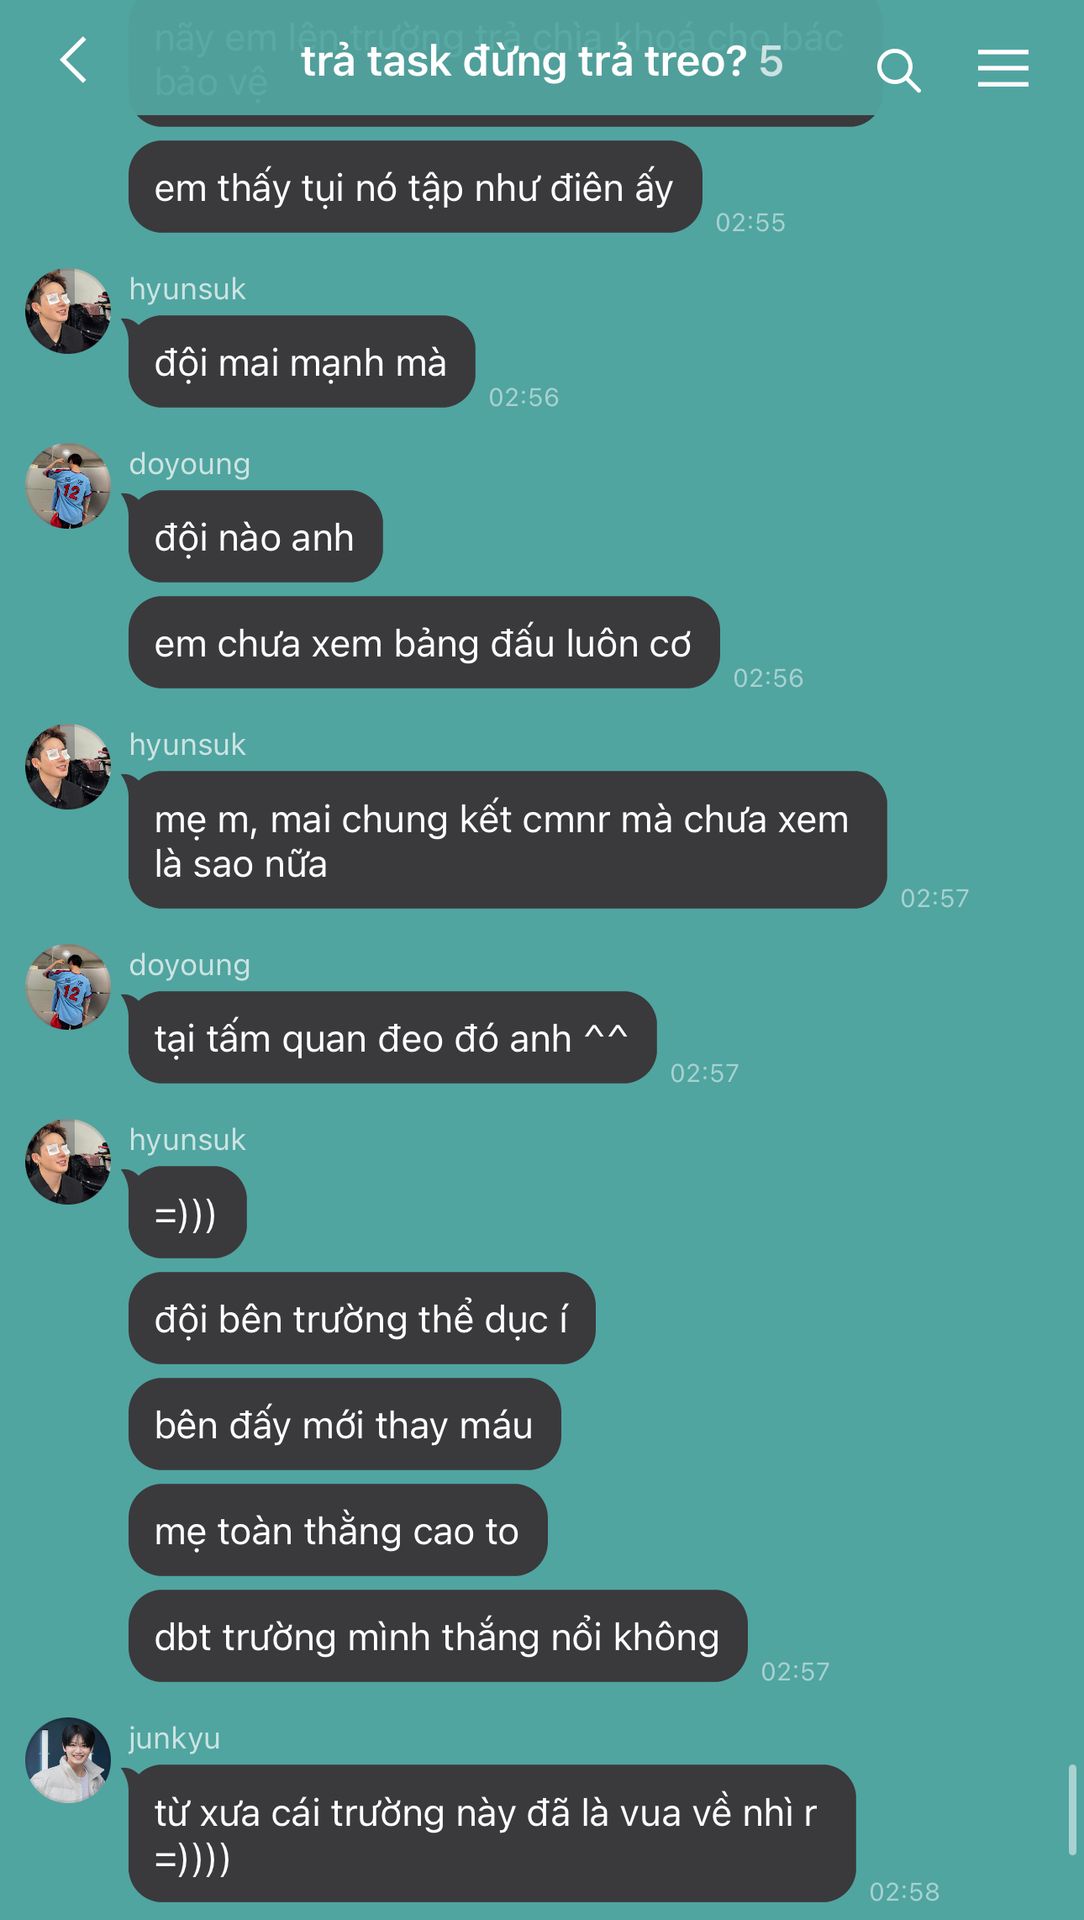The width and height of the screenshot is (1084, 1920).
Task: Select message 'tại tấm quan đeo đó anh ^^'
Action: 392,1038
